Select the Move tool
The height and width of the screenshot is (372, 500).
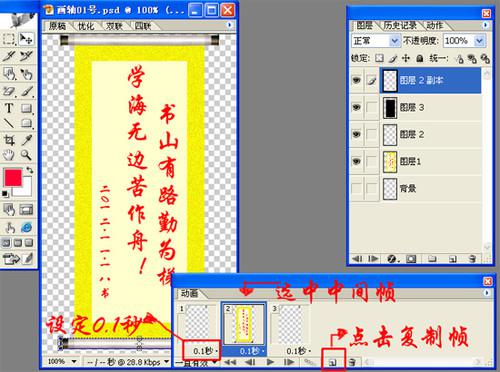tap(26, 39)
